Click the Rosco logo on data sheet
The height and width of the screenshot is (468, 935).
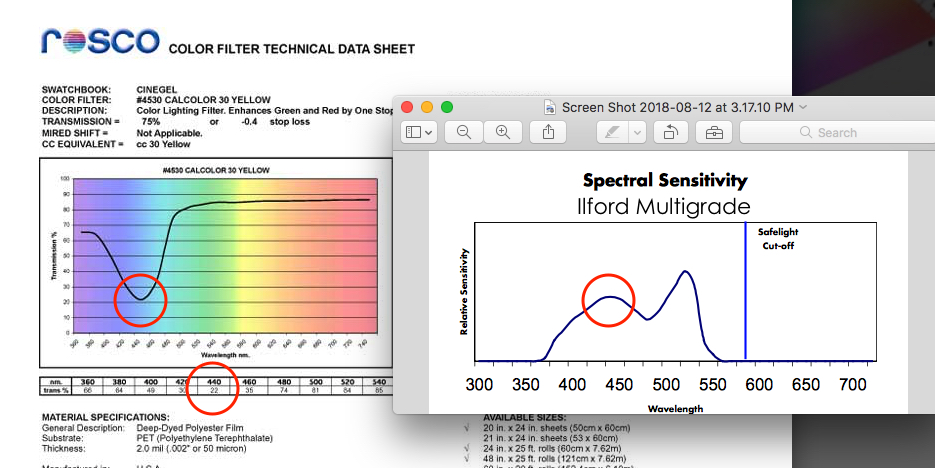click(x=100, y=42)
